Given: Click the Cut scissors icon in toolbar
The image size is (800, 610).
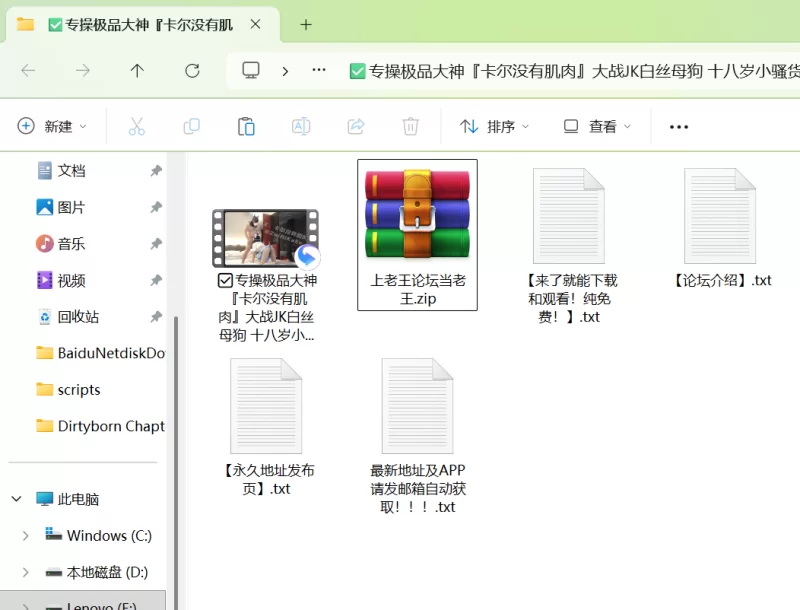Looking at the screenshot, I should tap(137, 126).
